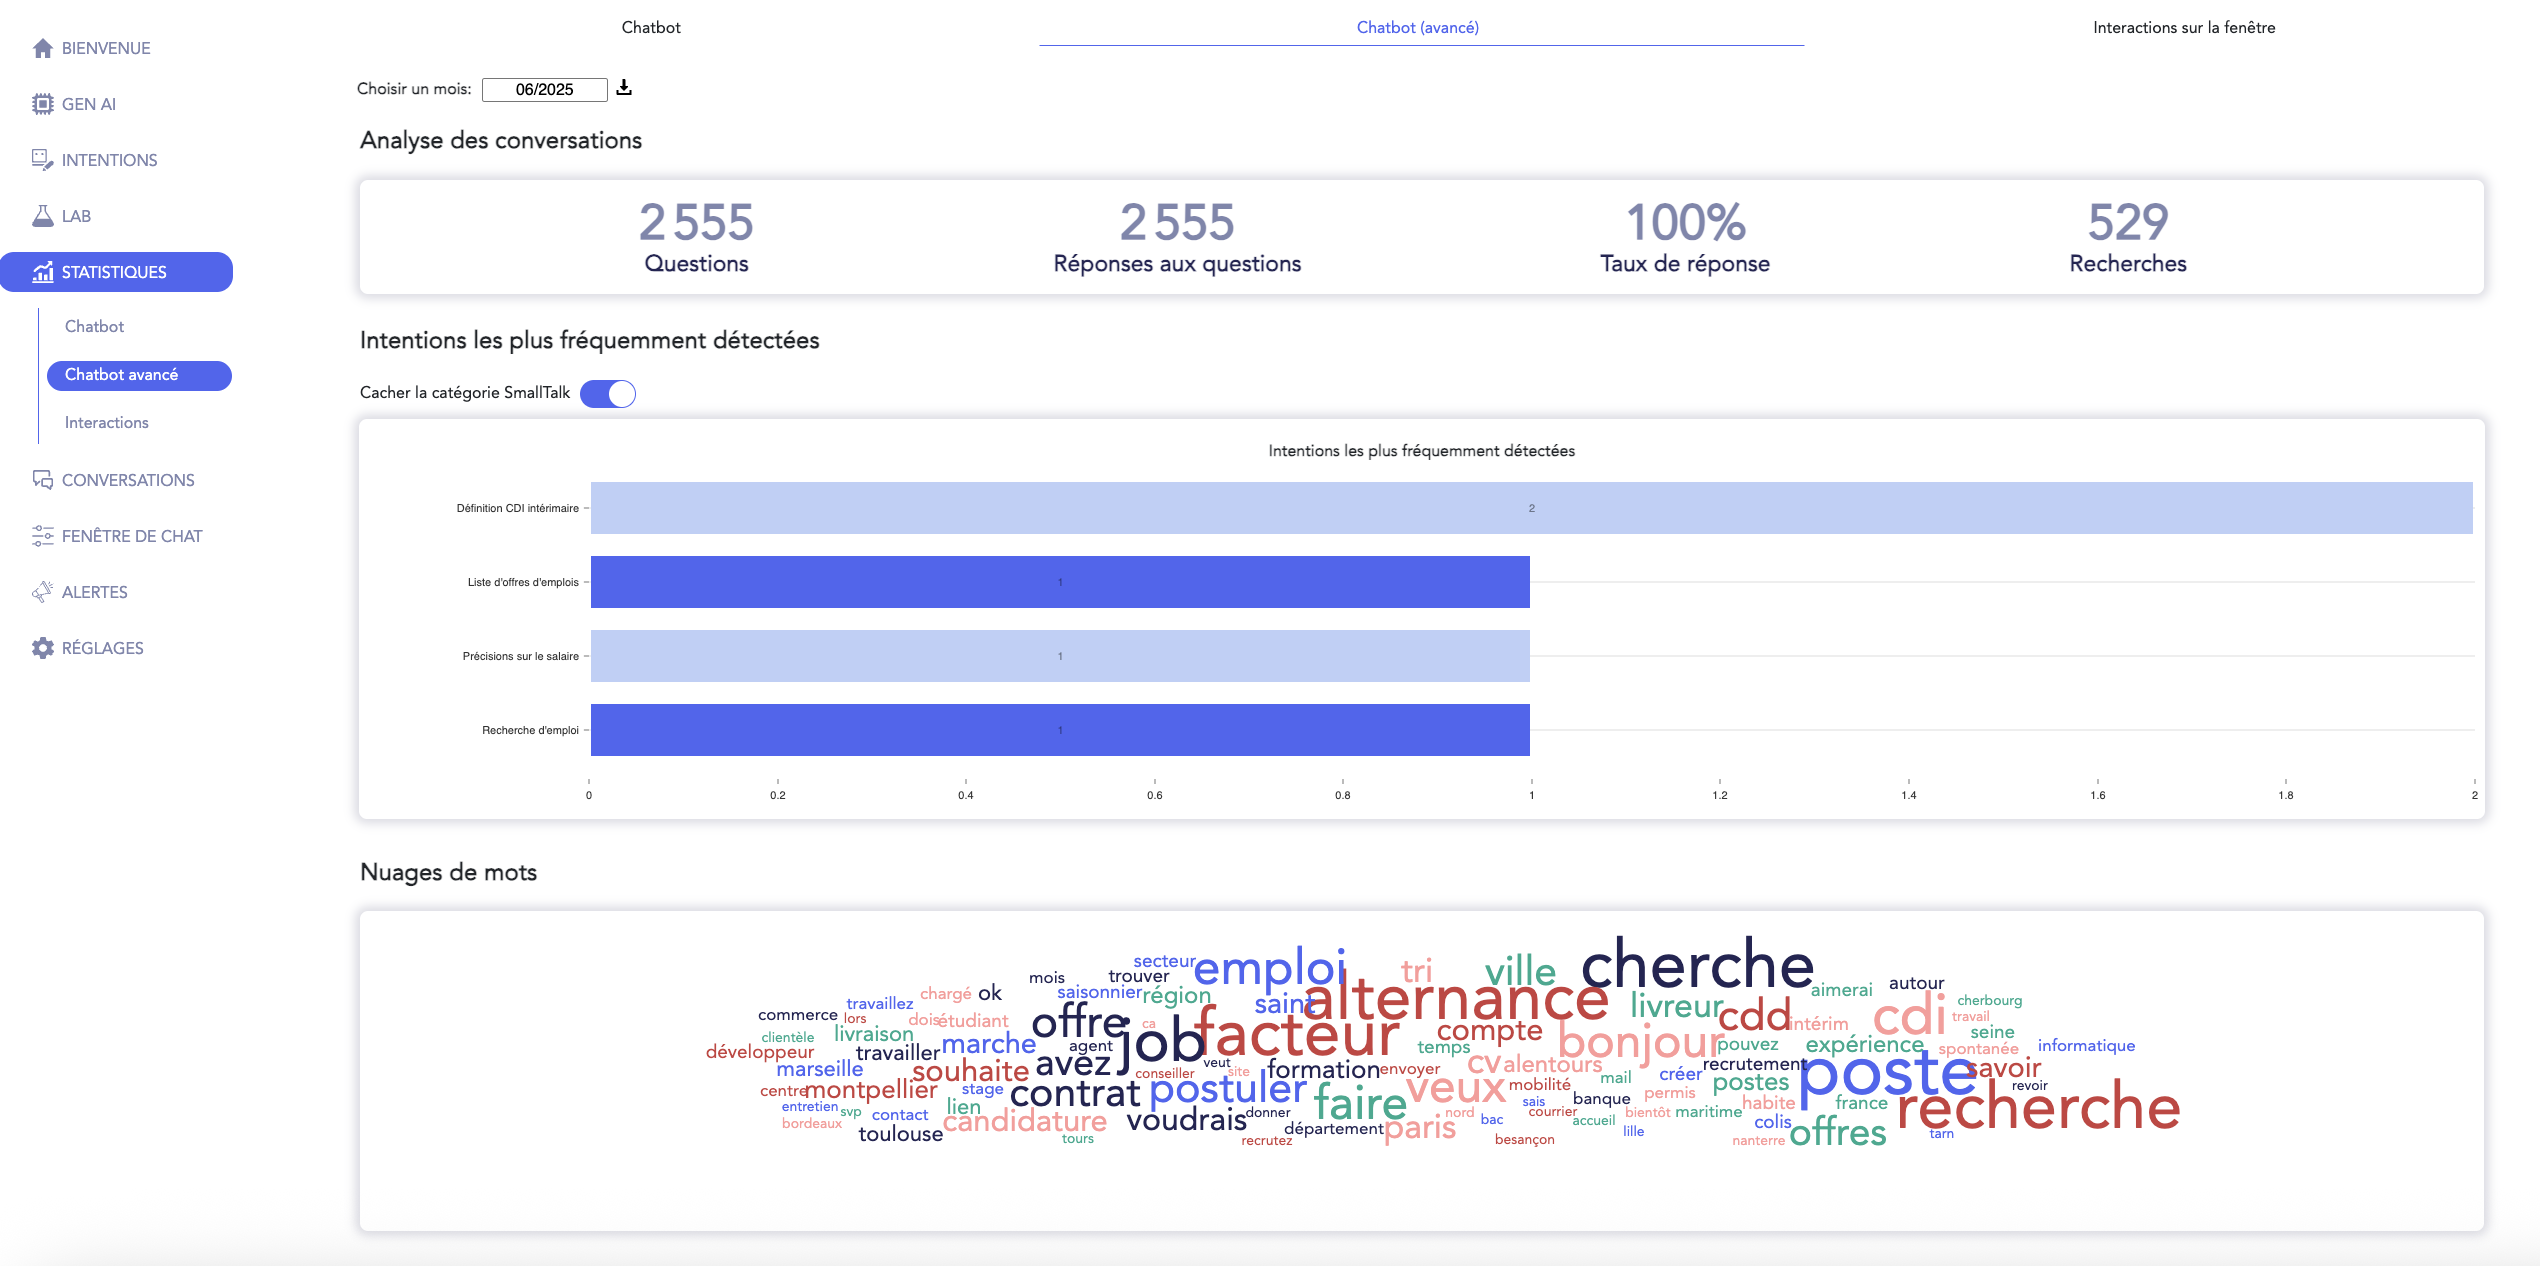Switch to Interactions sur la fenêtre tab
2540x1266 pixels.
pyautogui.click(x=2184, y=28)
